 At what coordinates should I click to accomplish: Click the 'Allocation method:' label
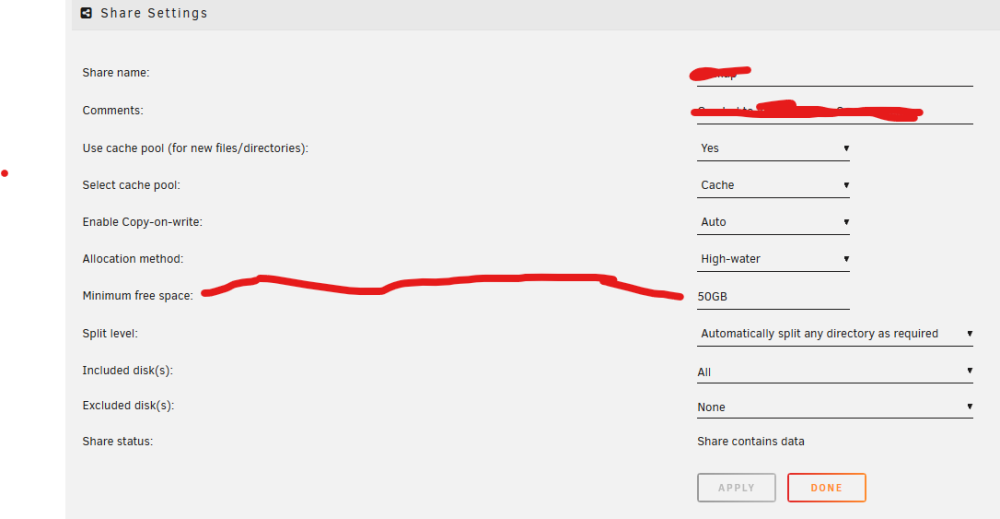pyautogui.click(x=133, y=259)
